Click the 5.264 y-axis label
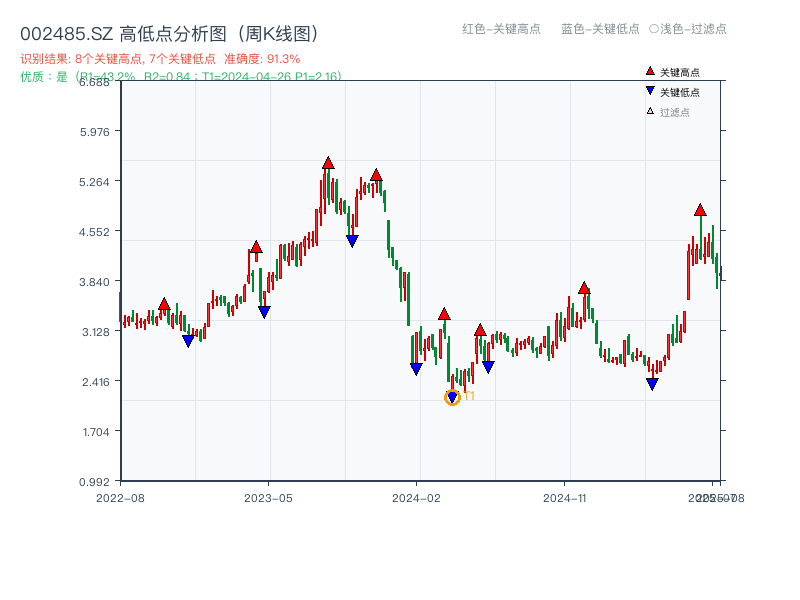Image resolution: width=800 pixels, height=600 pixels. (94, 182)
